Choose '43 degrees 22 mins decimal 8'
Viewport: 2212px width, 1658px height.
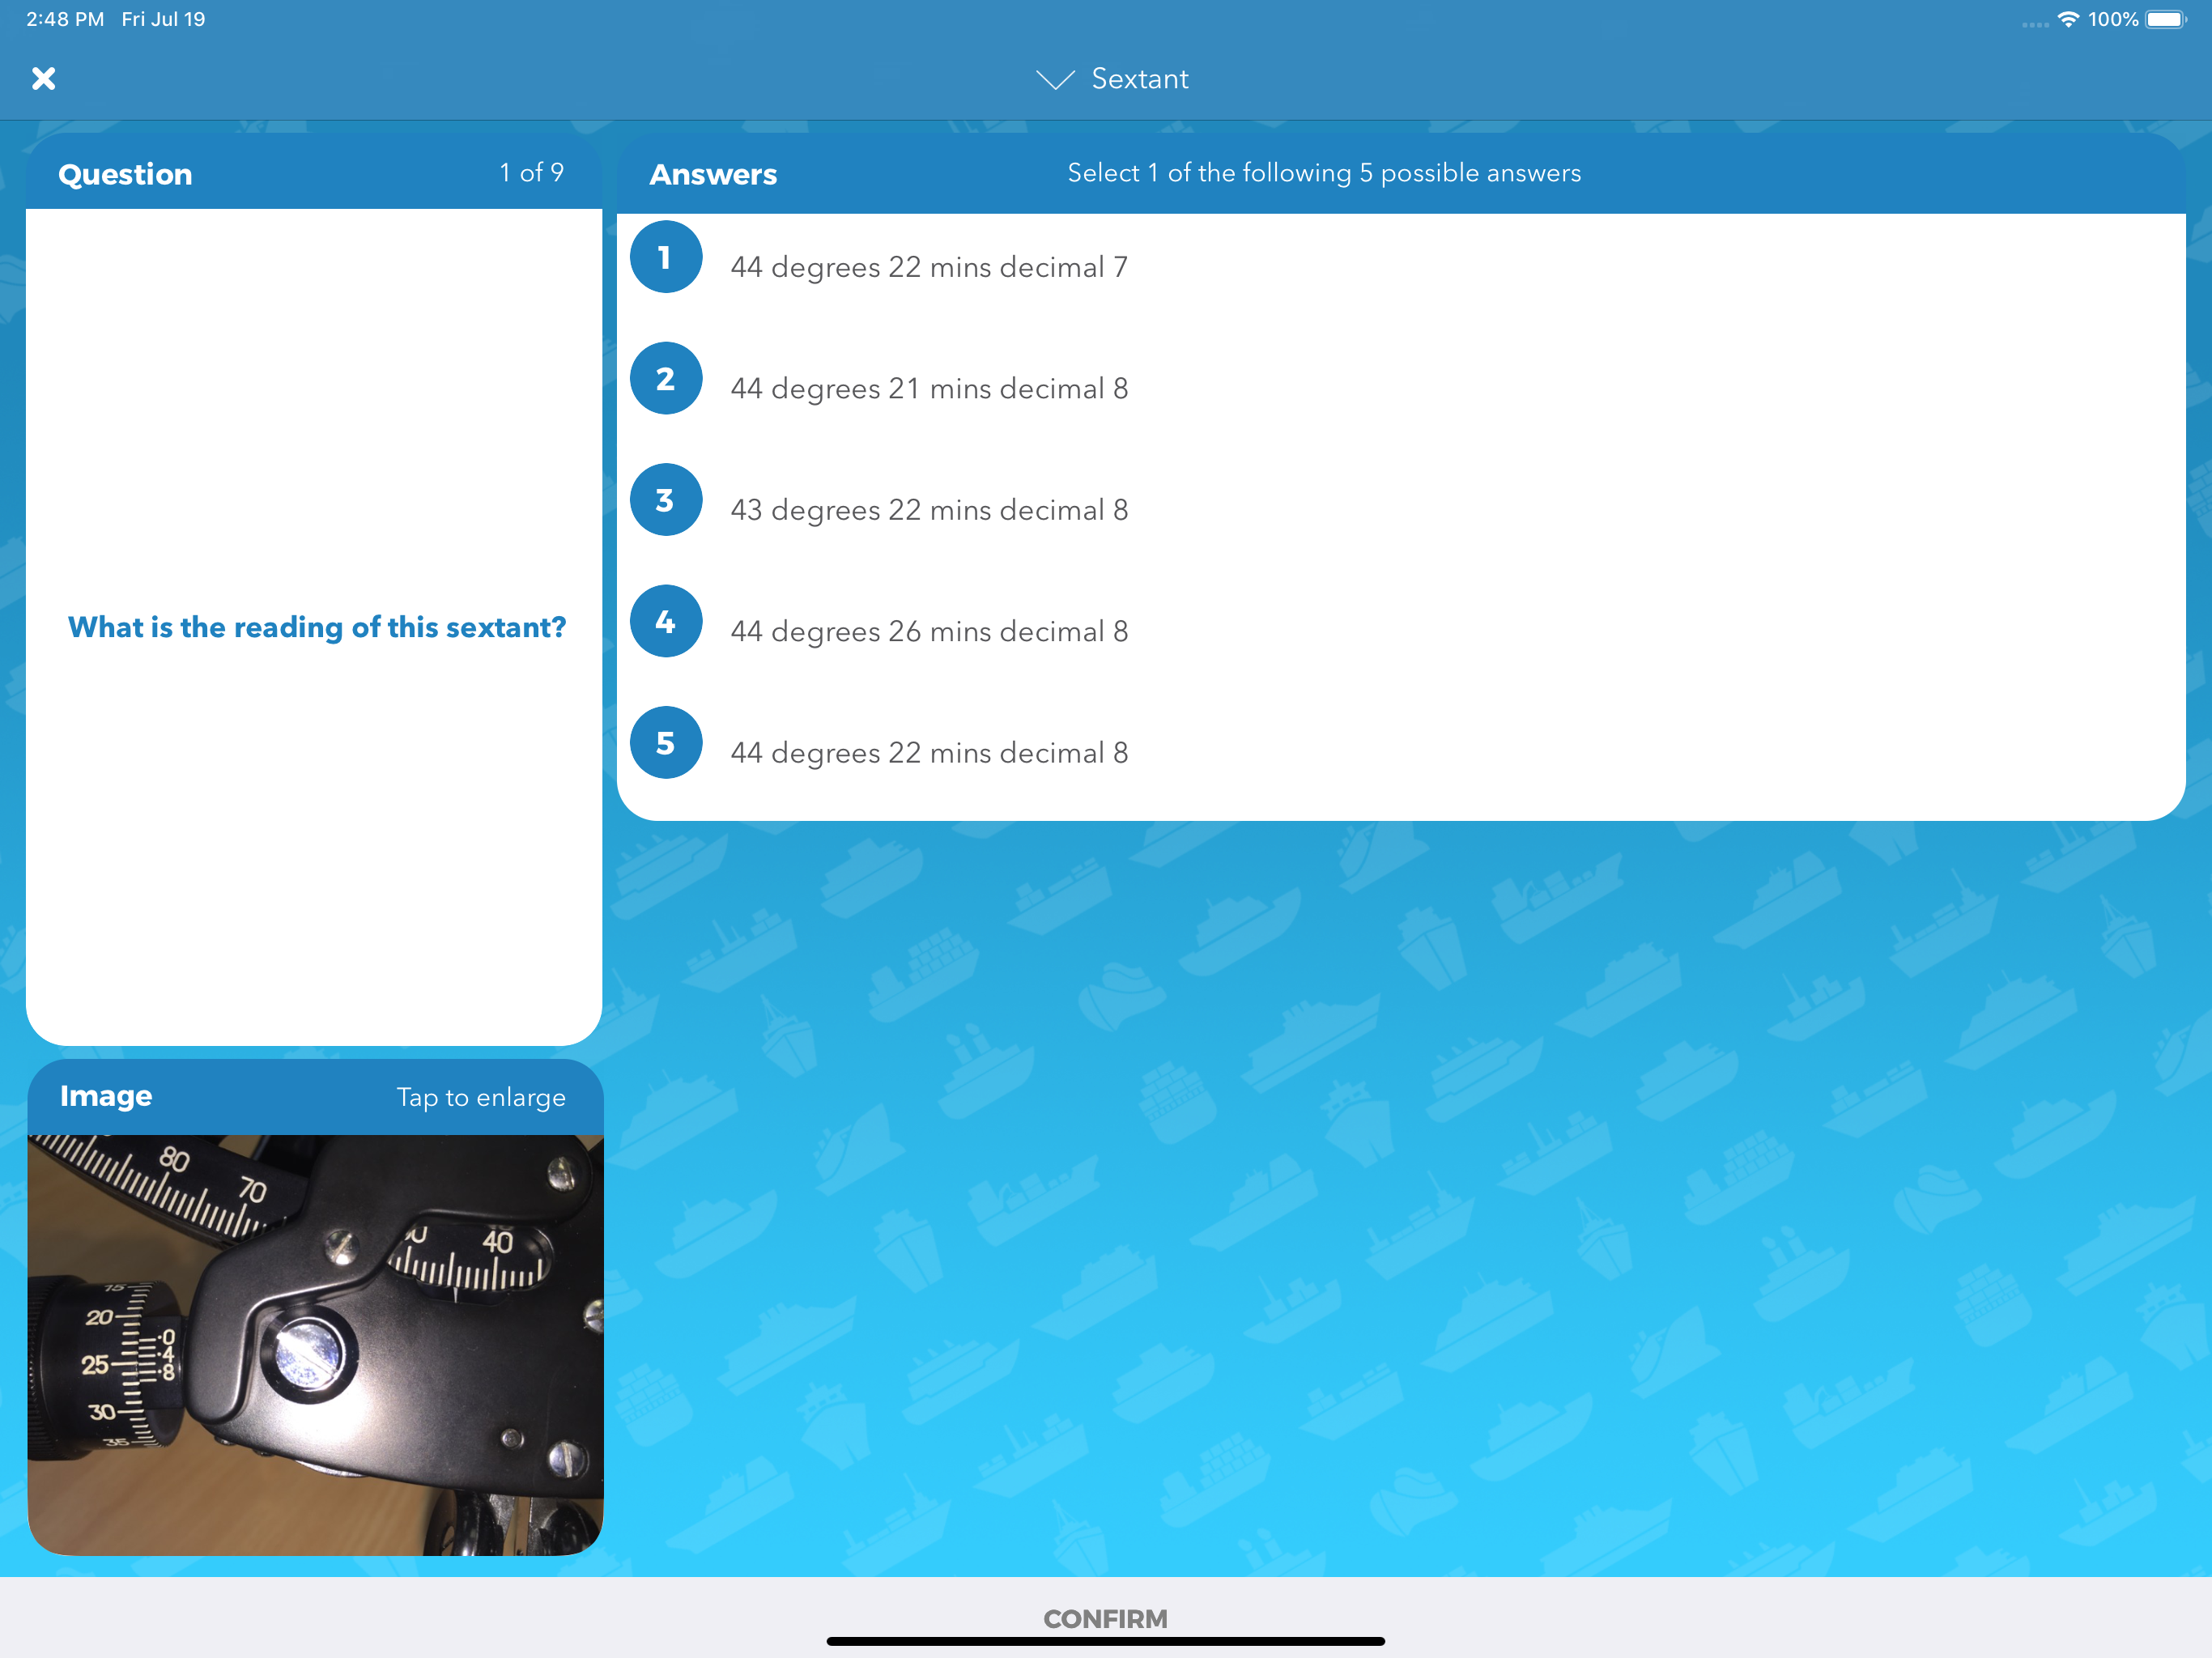point(929,510)
